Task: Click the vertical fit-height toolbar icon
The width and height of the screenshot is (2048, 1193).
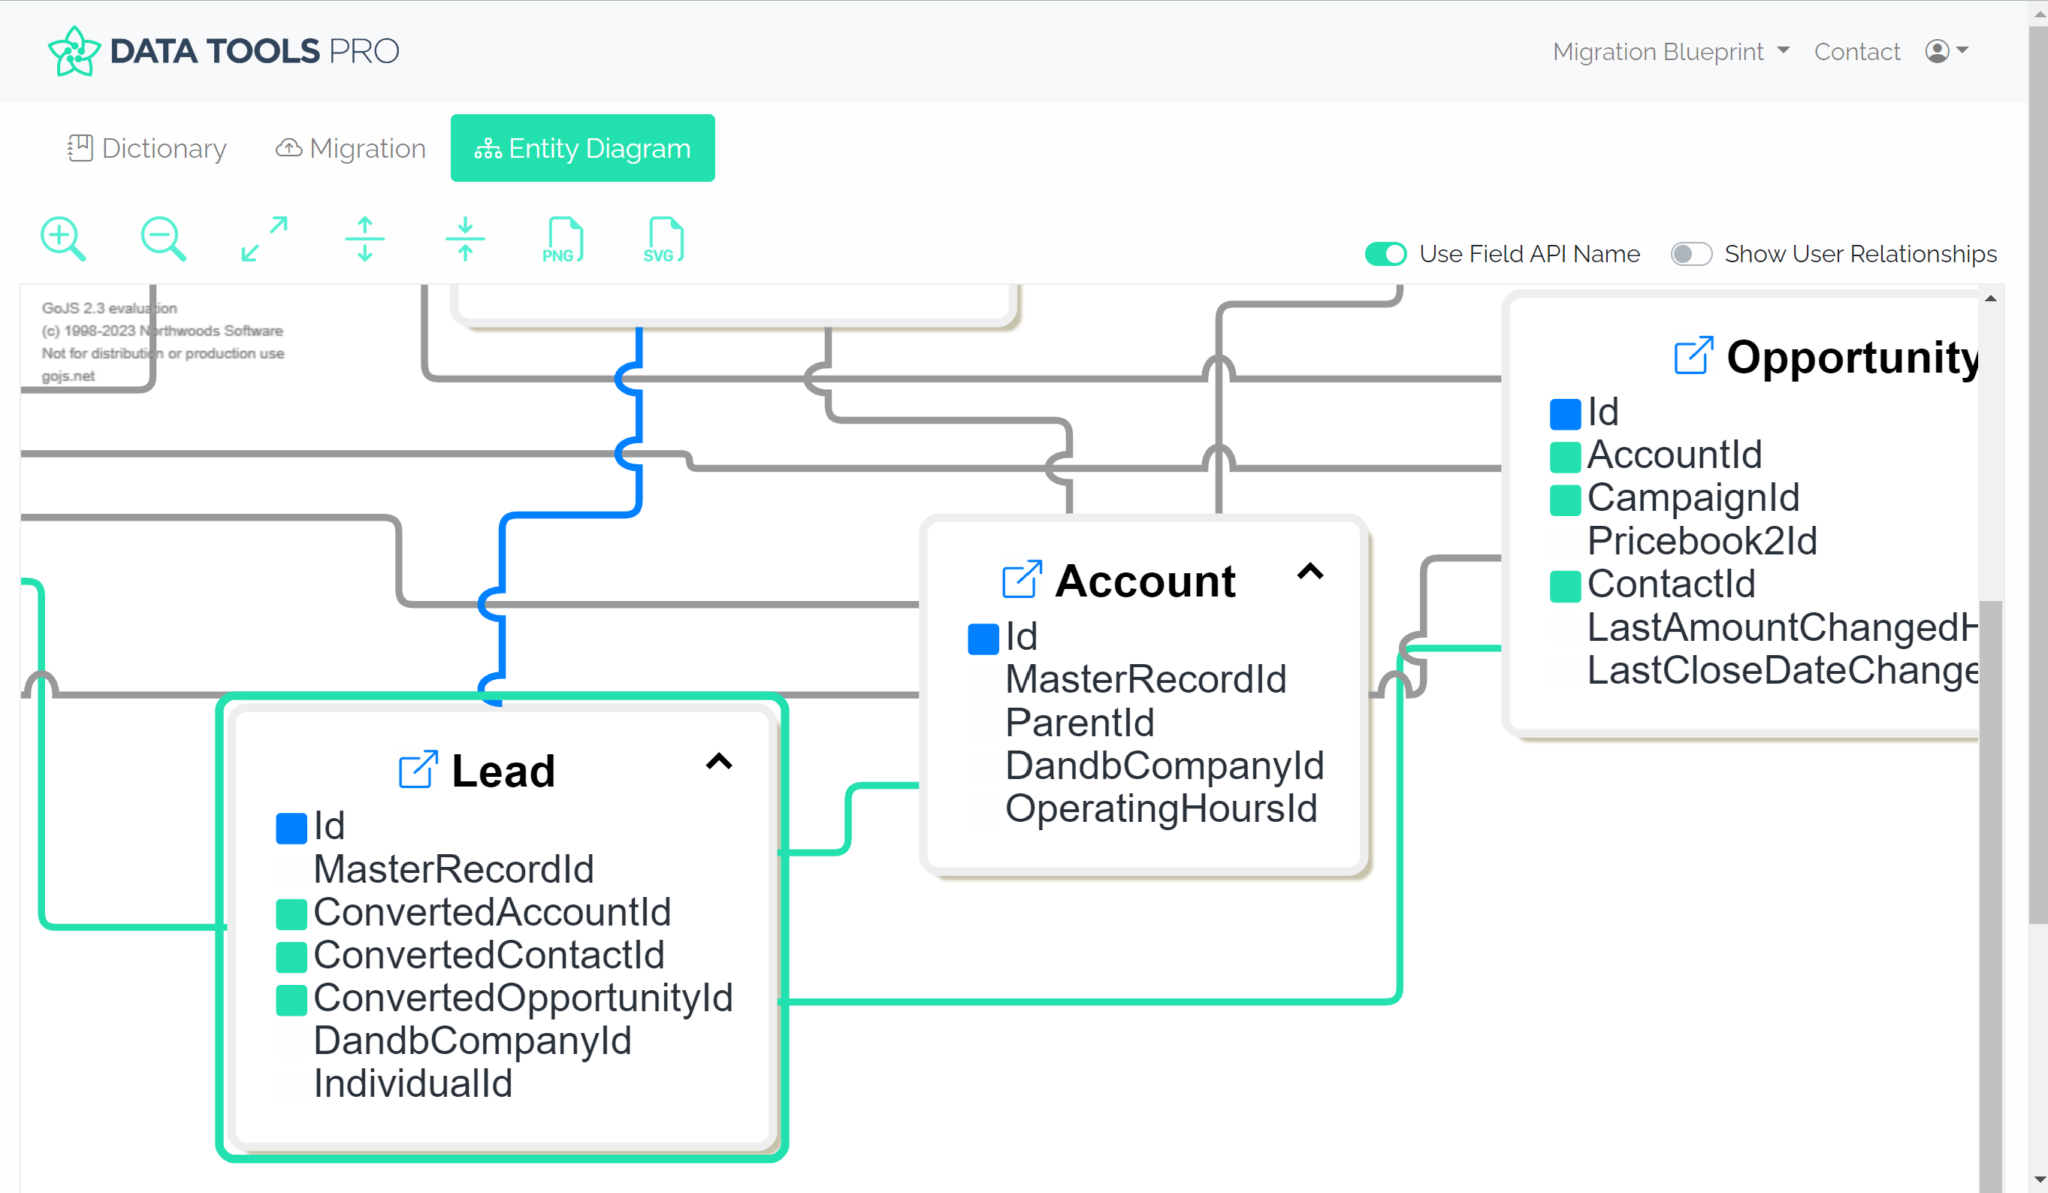Action: pos(364,238)
